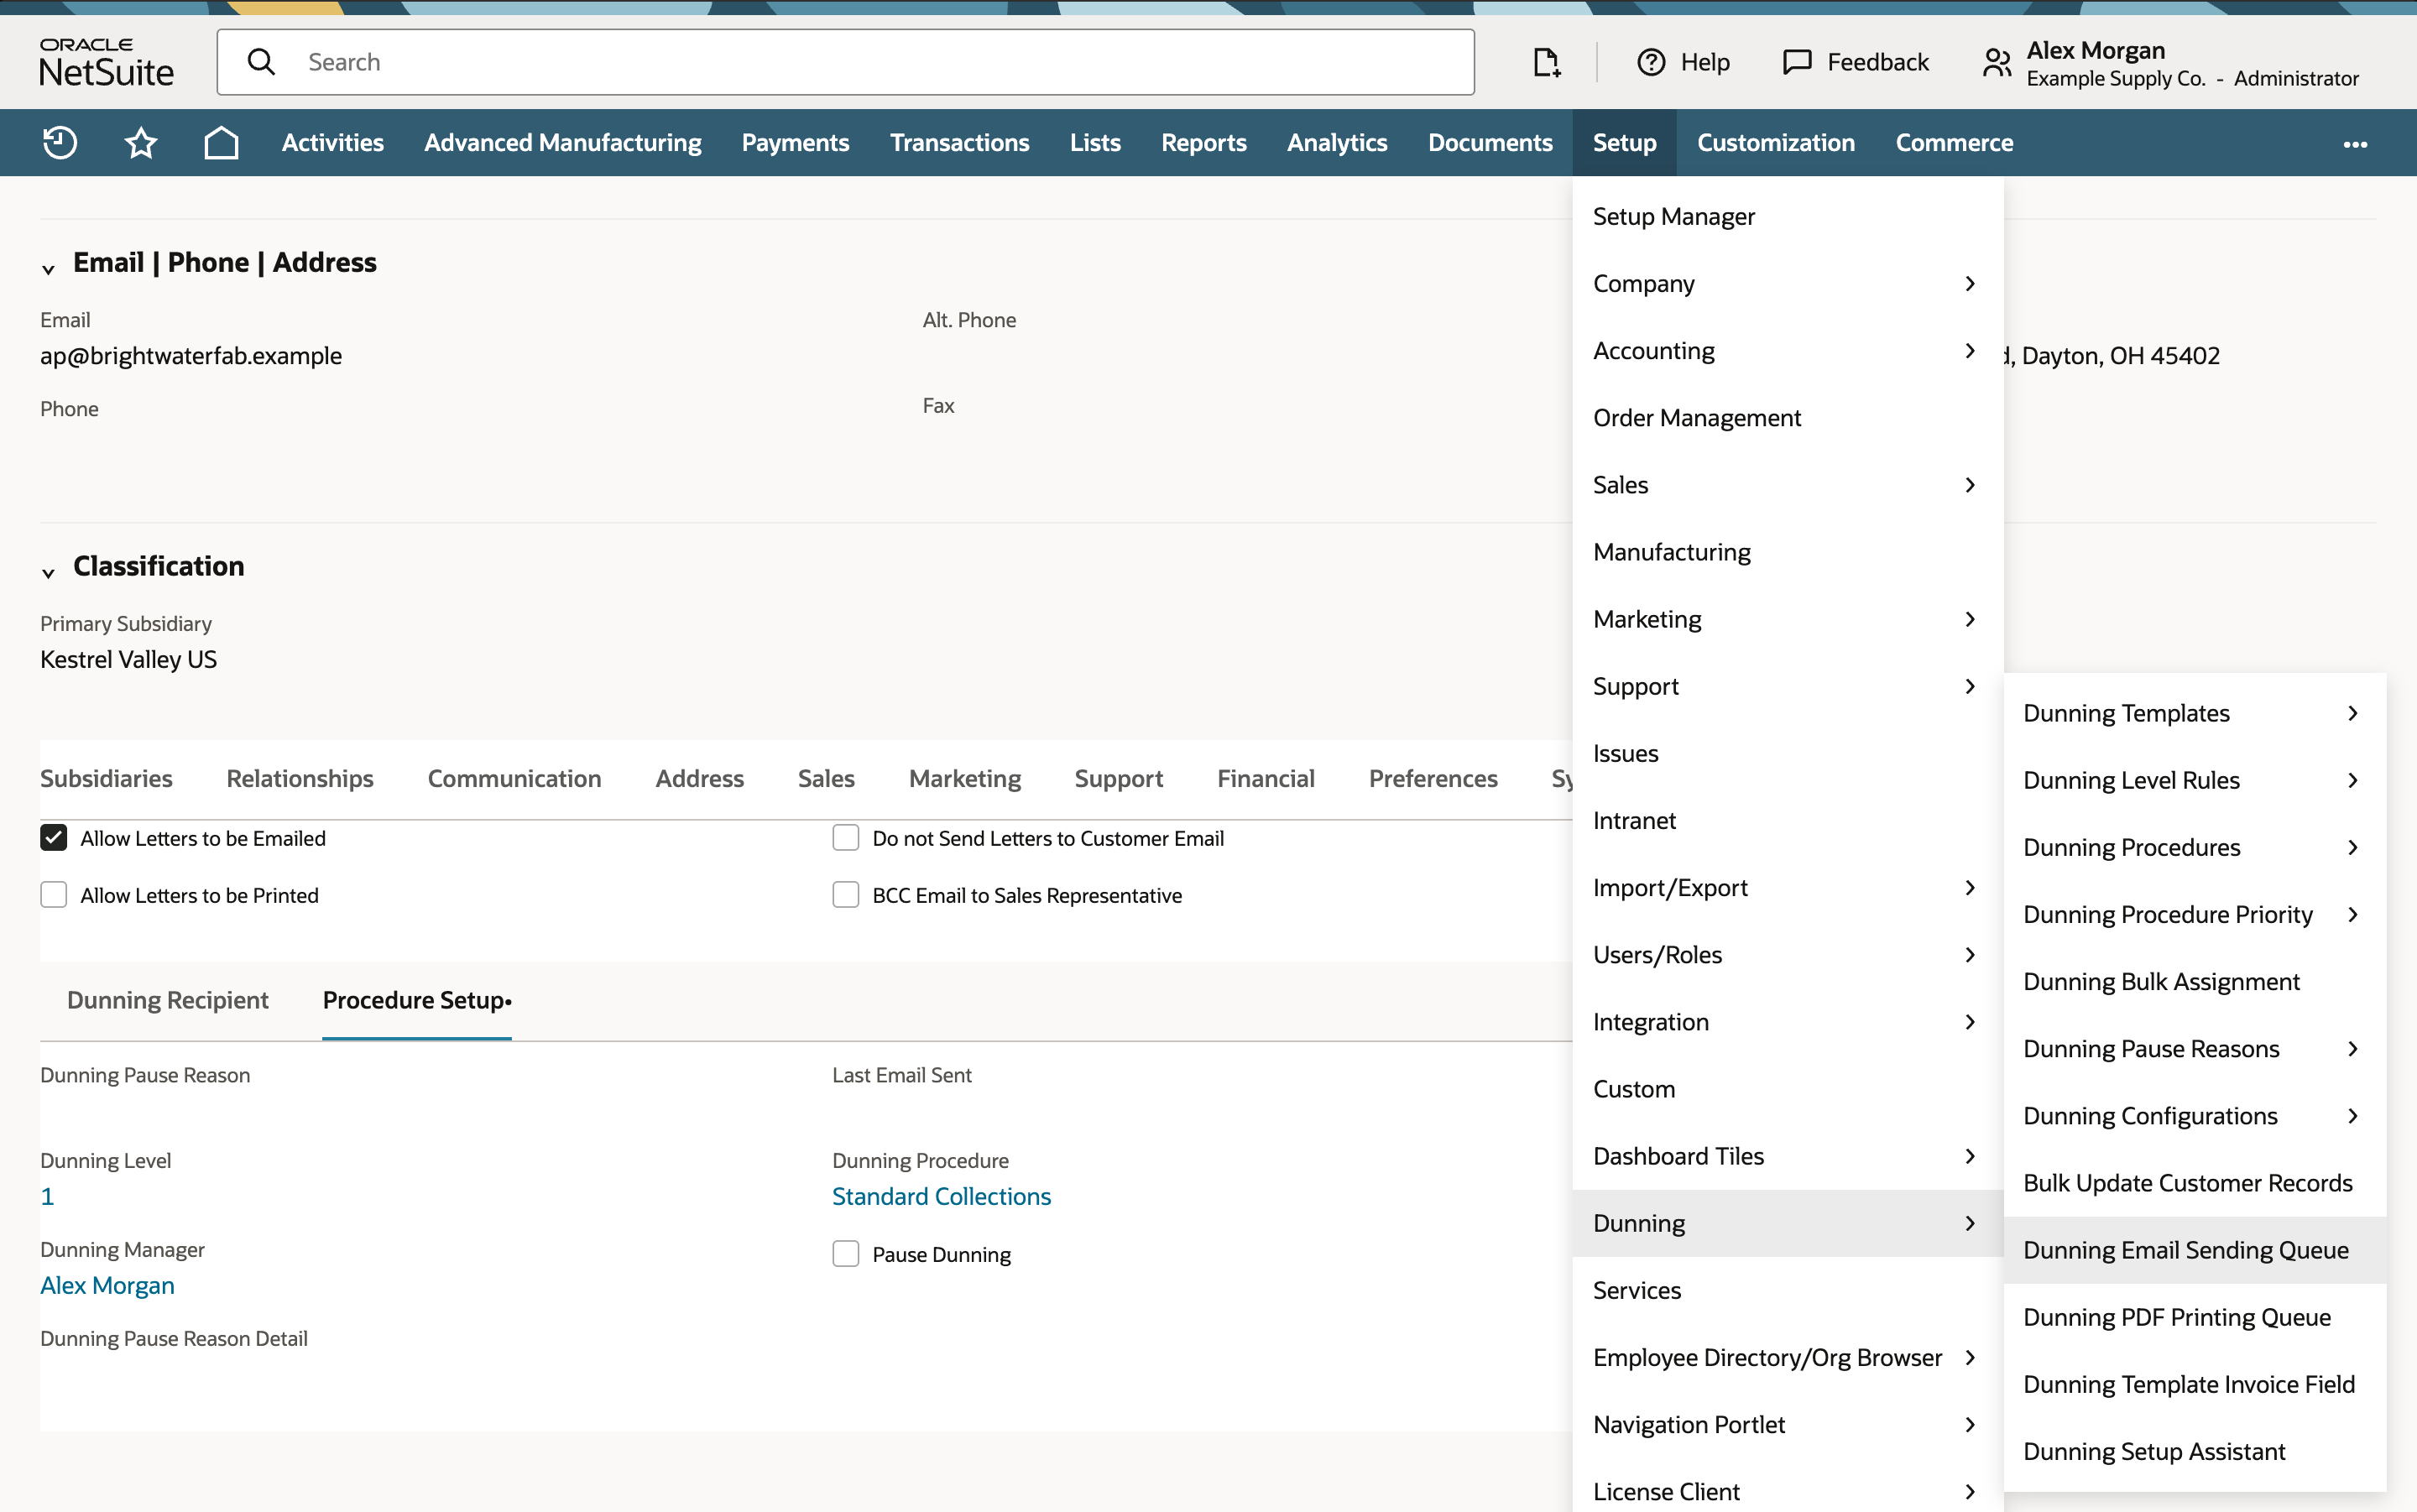Open the Reports menu
The image size is (2417, 1512).
(x=1203, y=143)
